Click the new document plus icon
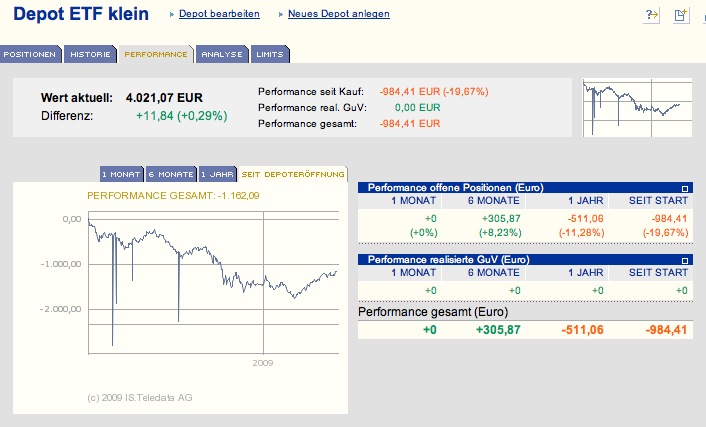Screen dimensions: 706x427 pos(681,15)
